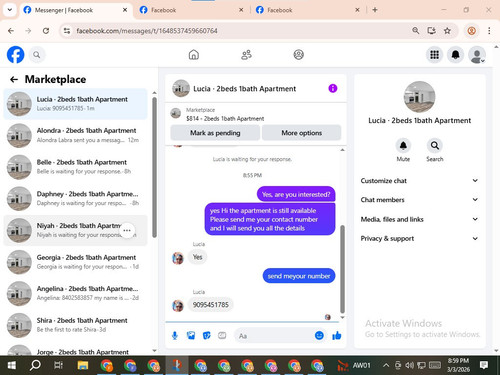The image size is (500, 375).
Task: Open Angelina 2beds 1bath Apartment chat
Action: (x=75, y=293)
